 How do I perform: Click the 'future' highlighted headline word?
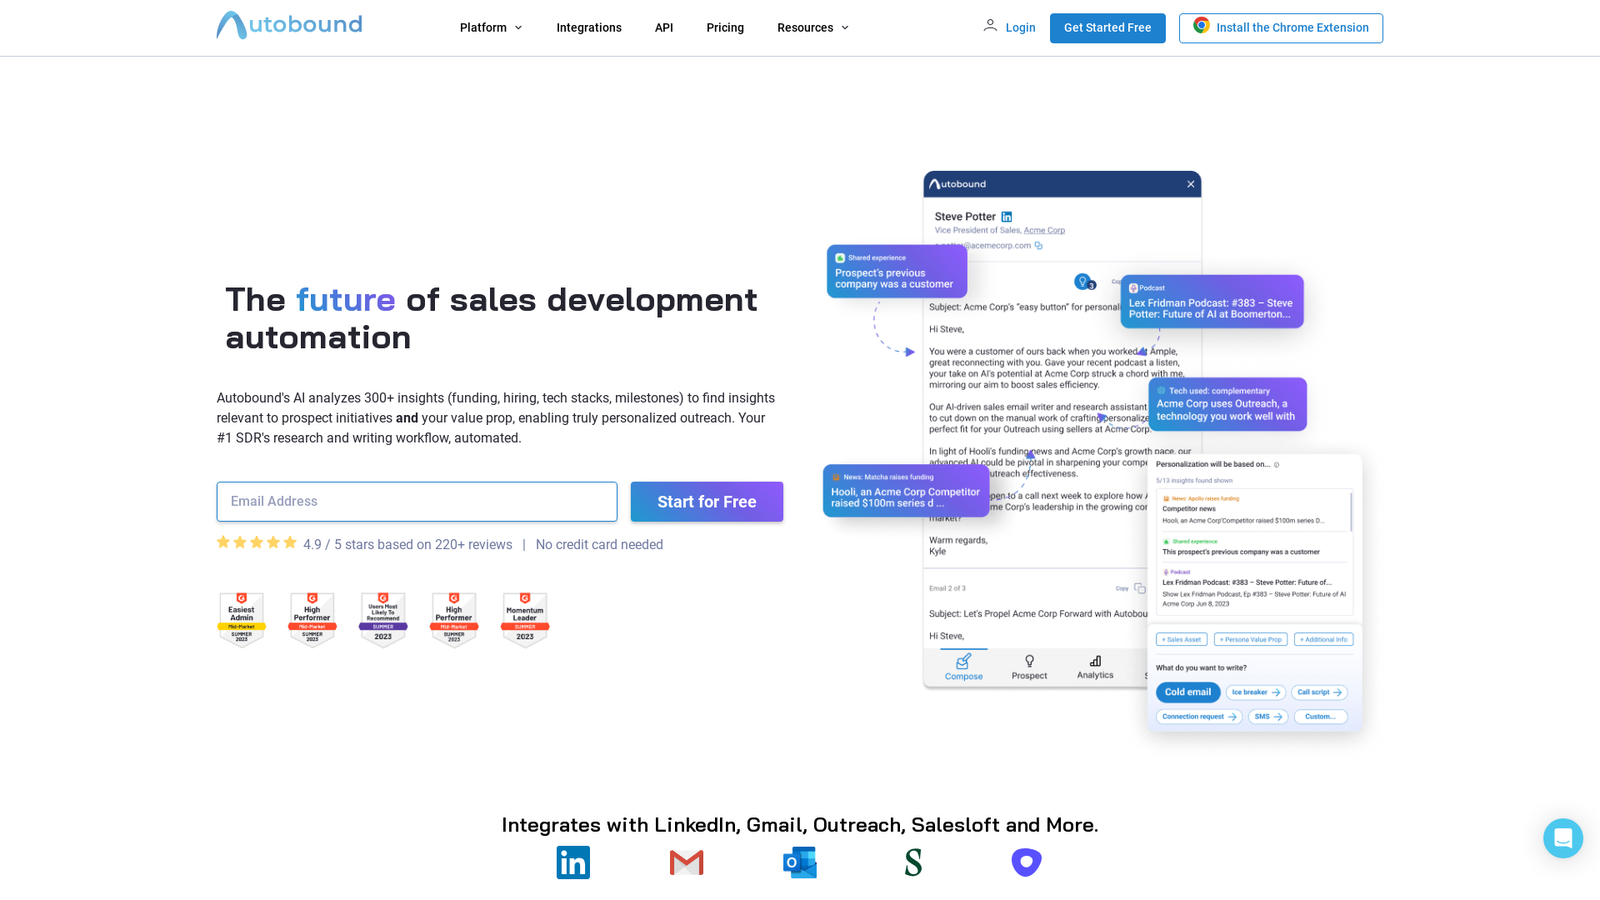click(x=345, y=300)
